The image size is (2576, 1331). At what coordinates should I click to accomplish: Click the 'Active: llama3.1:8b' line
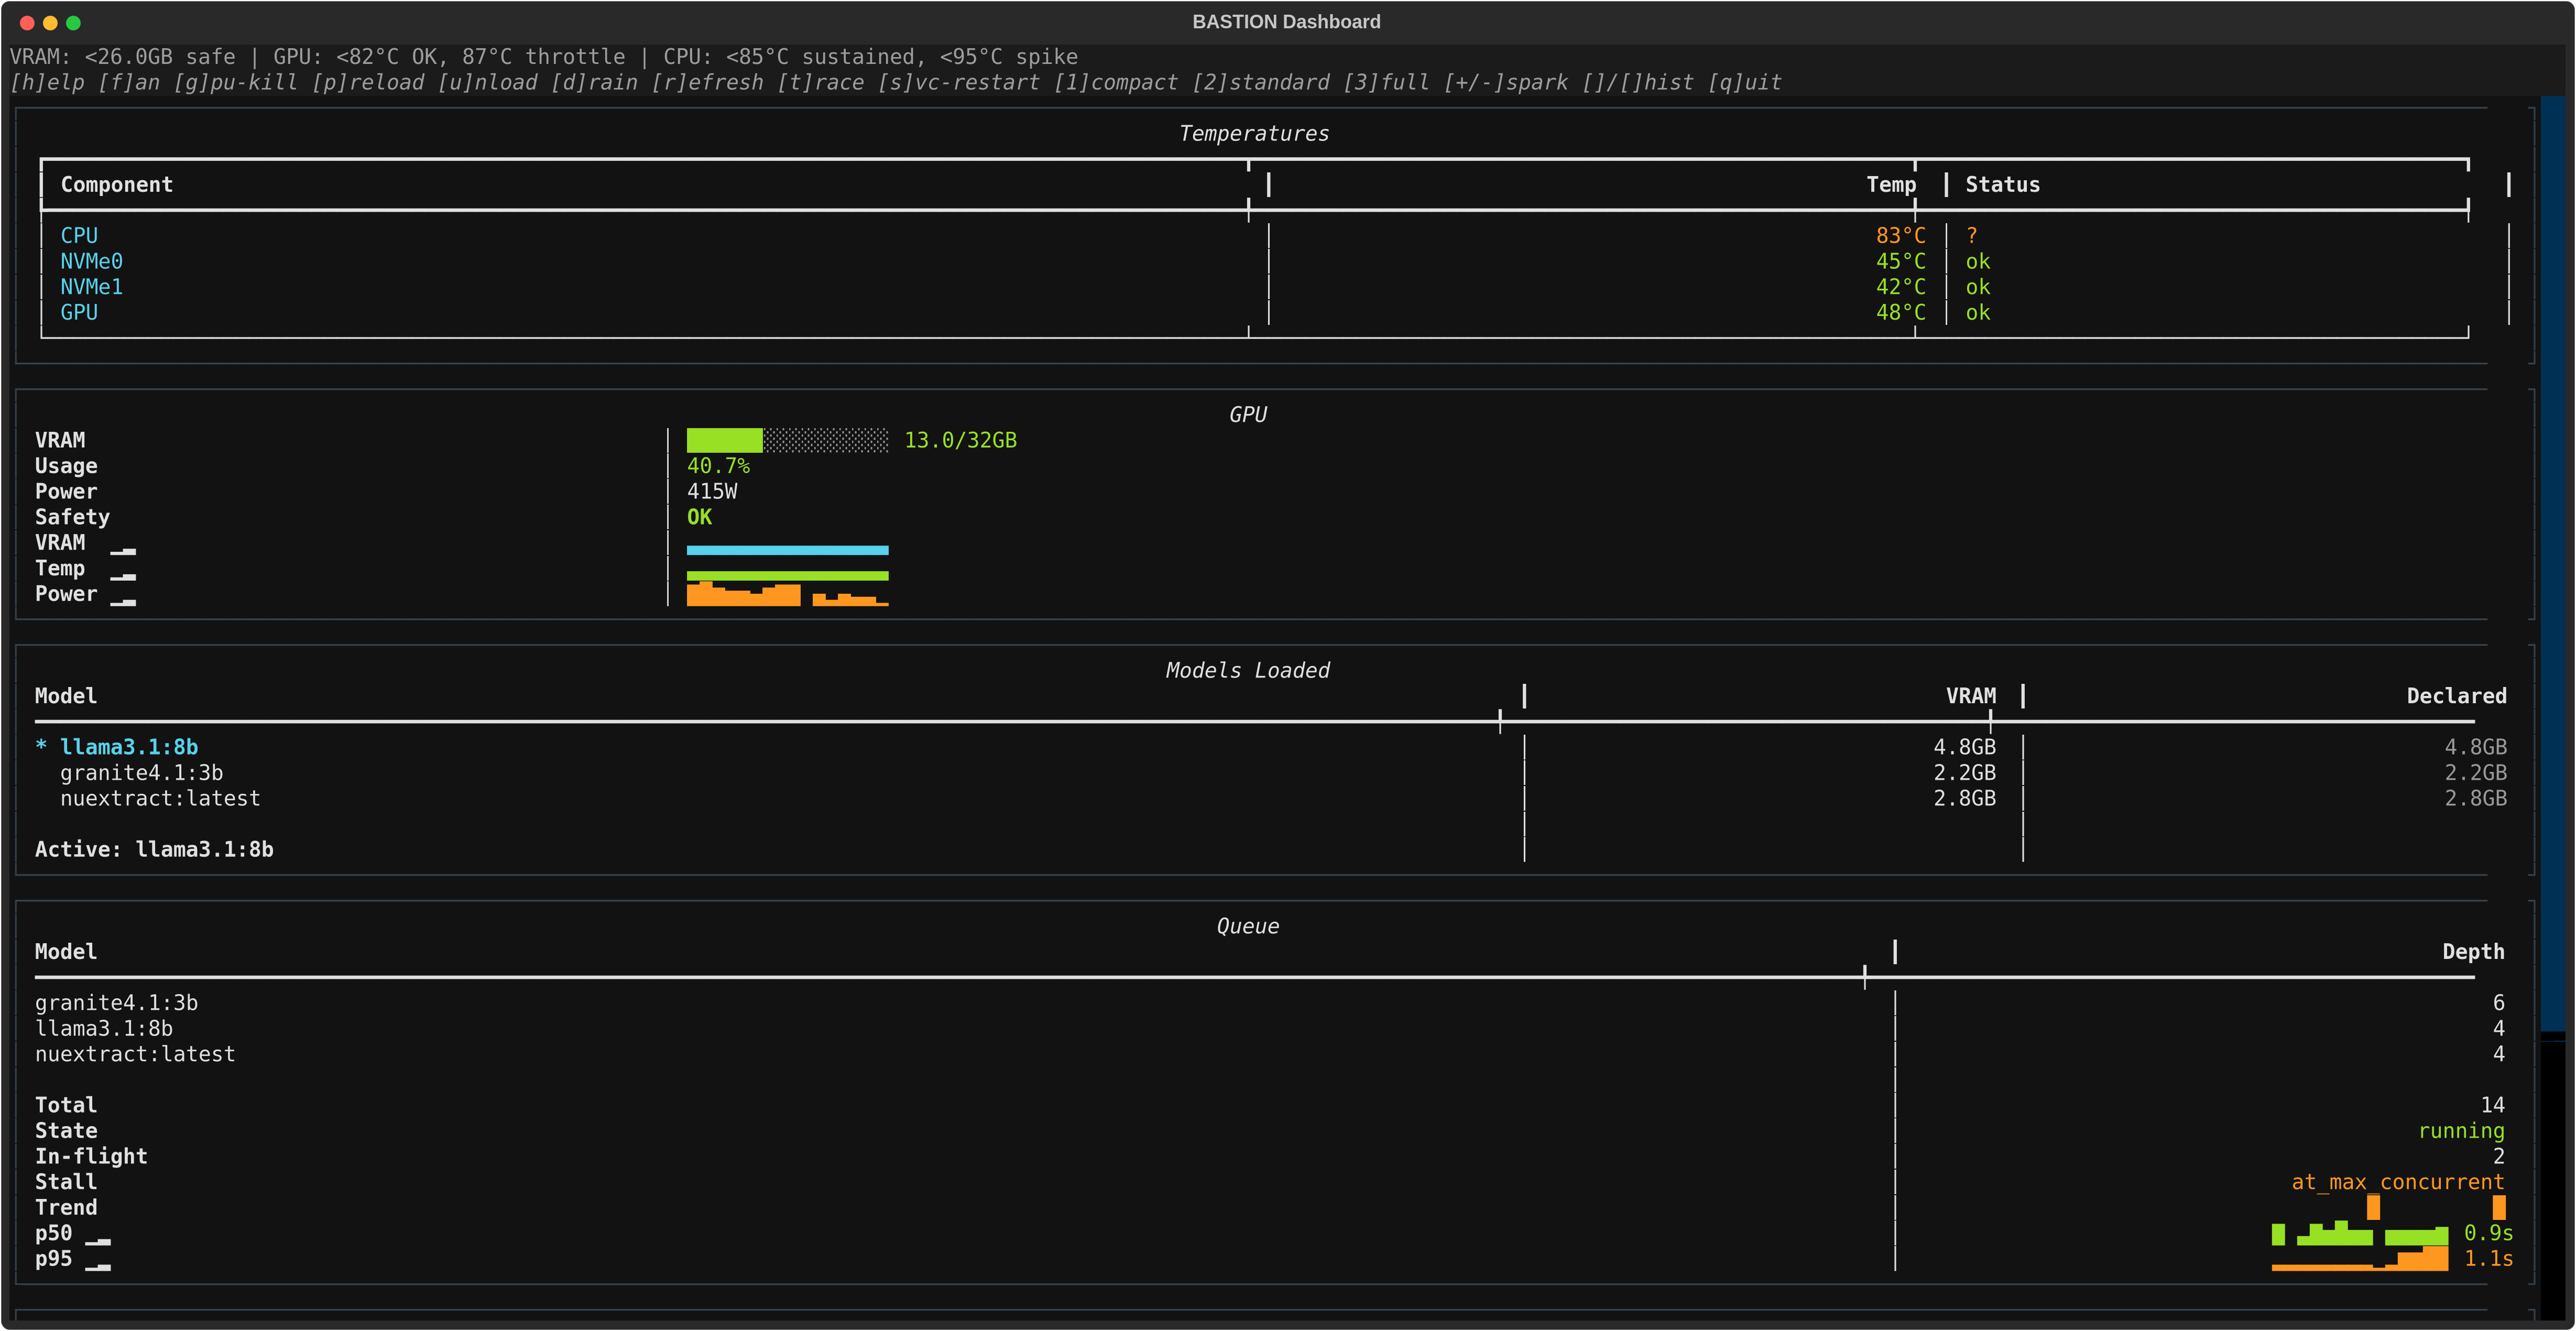click(x=154, y=849)
